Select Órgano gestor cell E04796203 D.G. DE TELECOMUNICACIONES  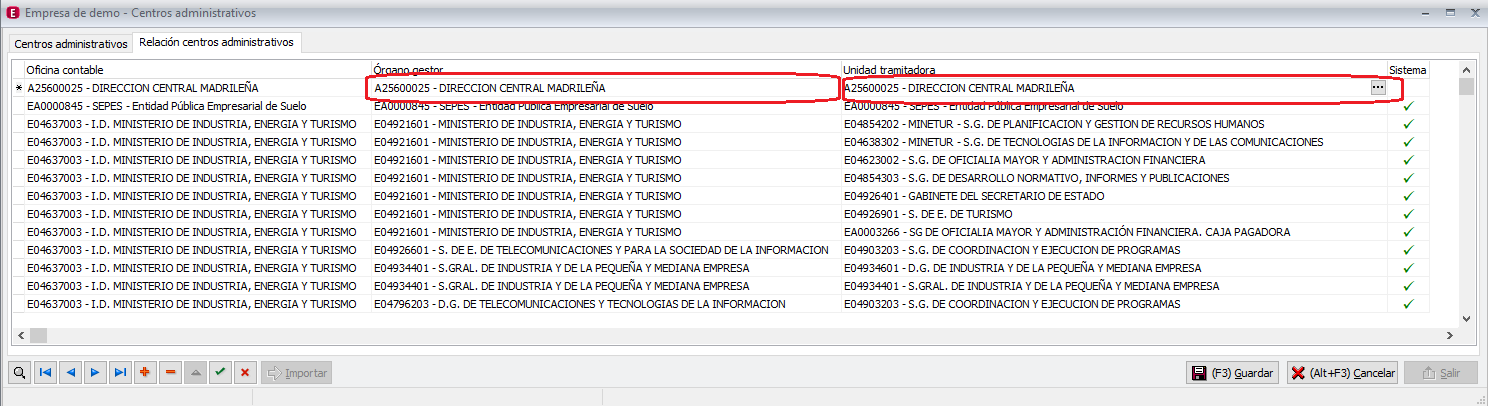click(x=606, y=304)
